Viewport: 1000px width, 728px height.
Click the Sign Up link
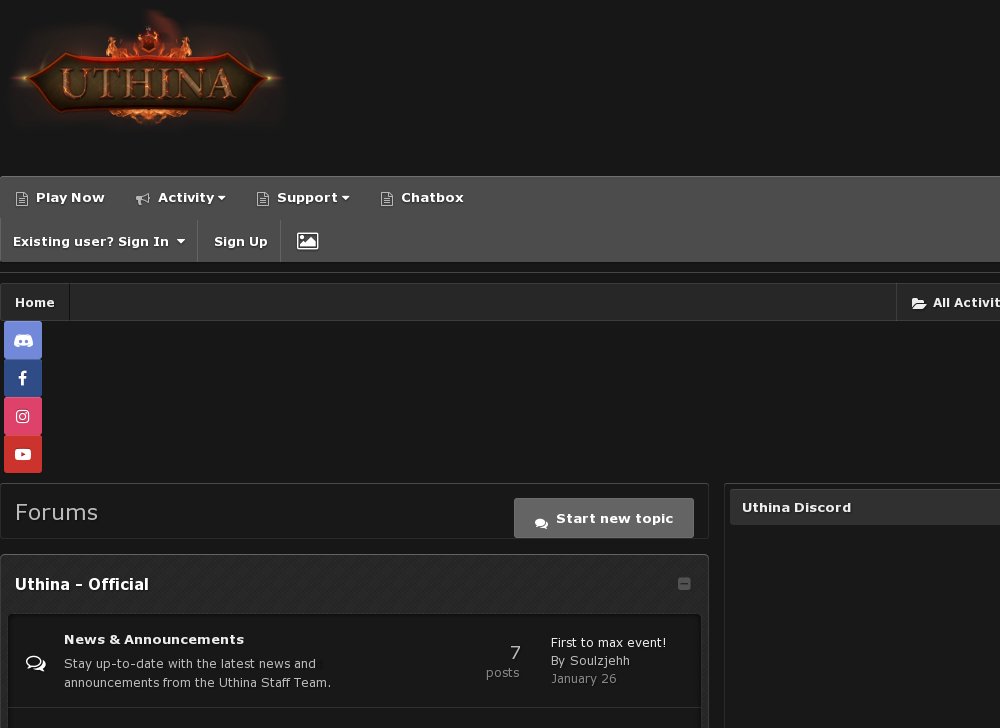[240, 242]
